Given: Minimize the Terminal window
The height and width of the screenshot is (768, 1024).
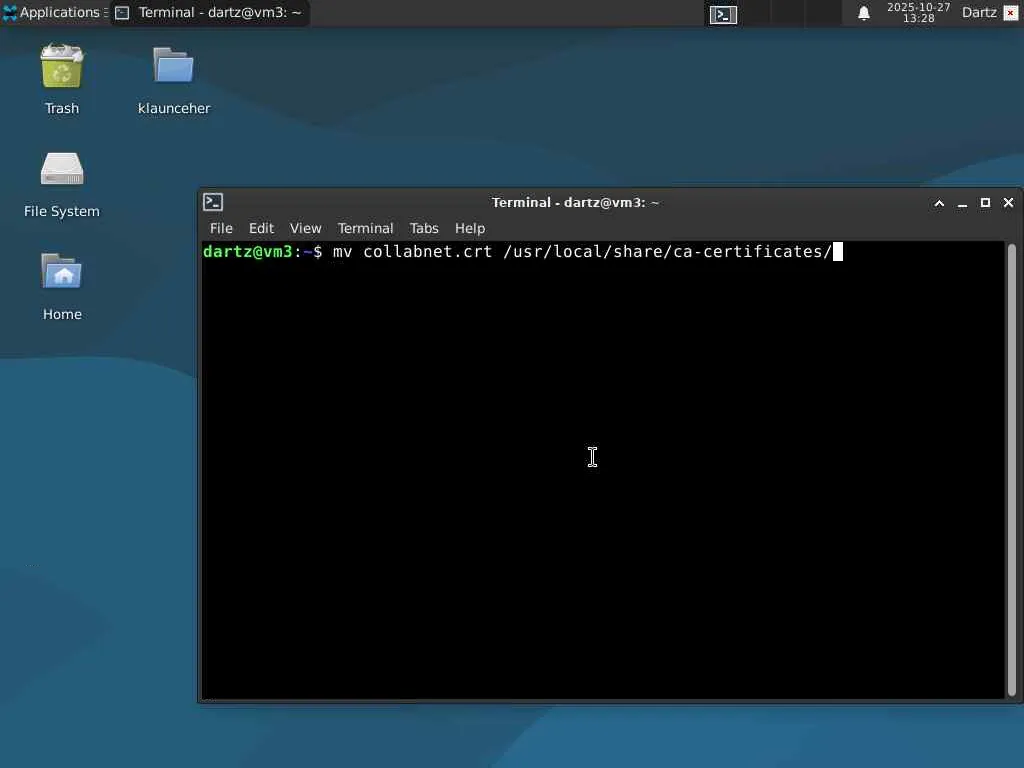Looking at the screenshot, I should (x=962, y=203).
